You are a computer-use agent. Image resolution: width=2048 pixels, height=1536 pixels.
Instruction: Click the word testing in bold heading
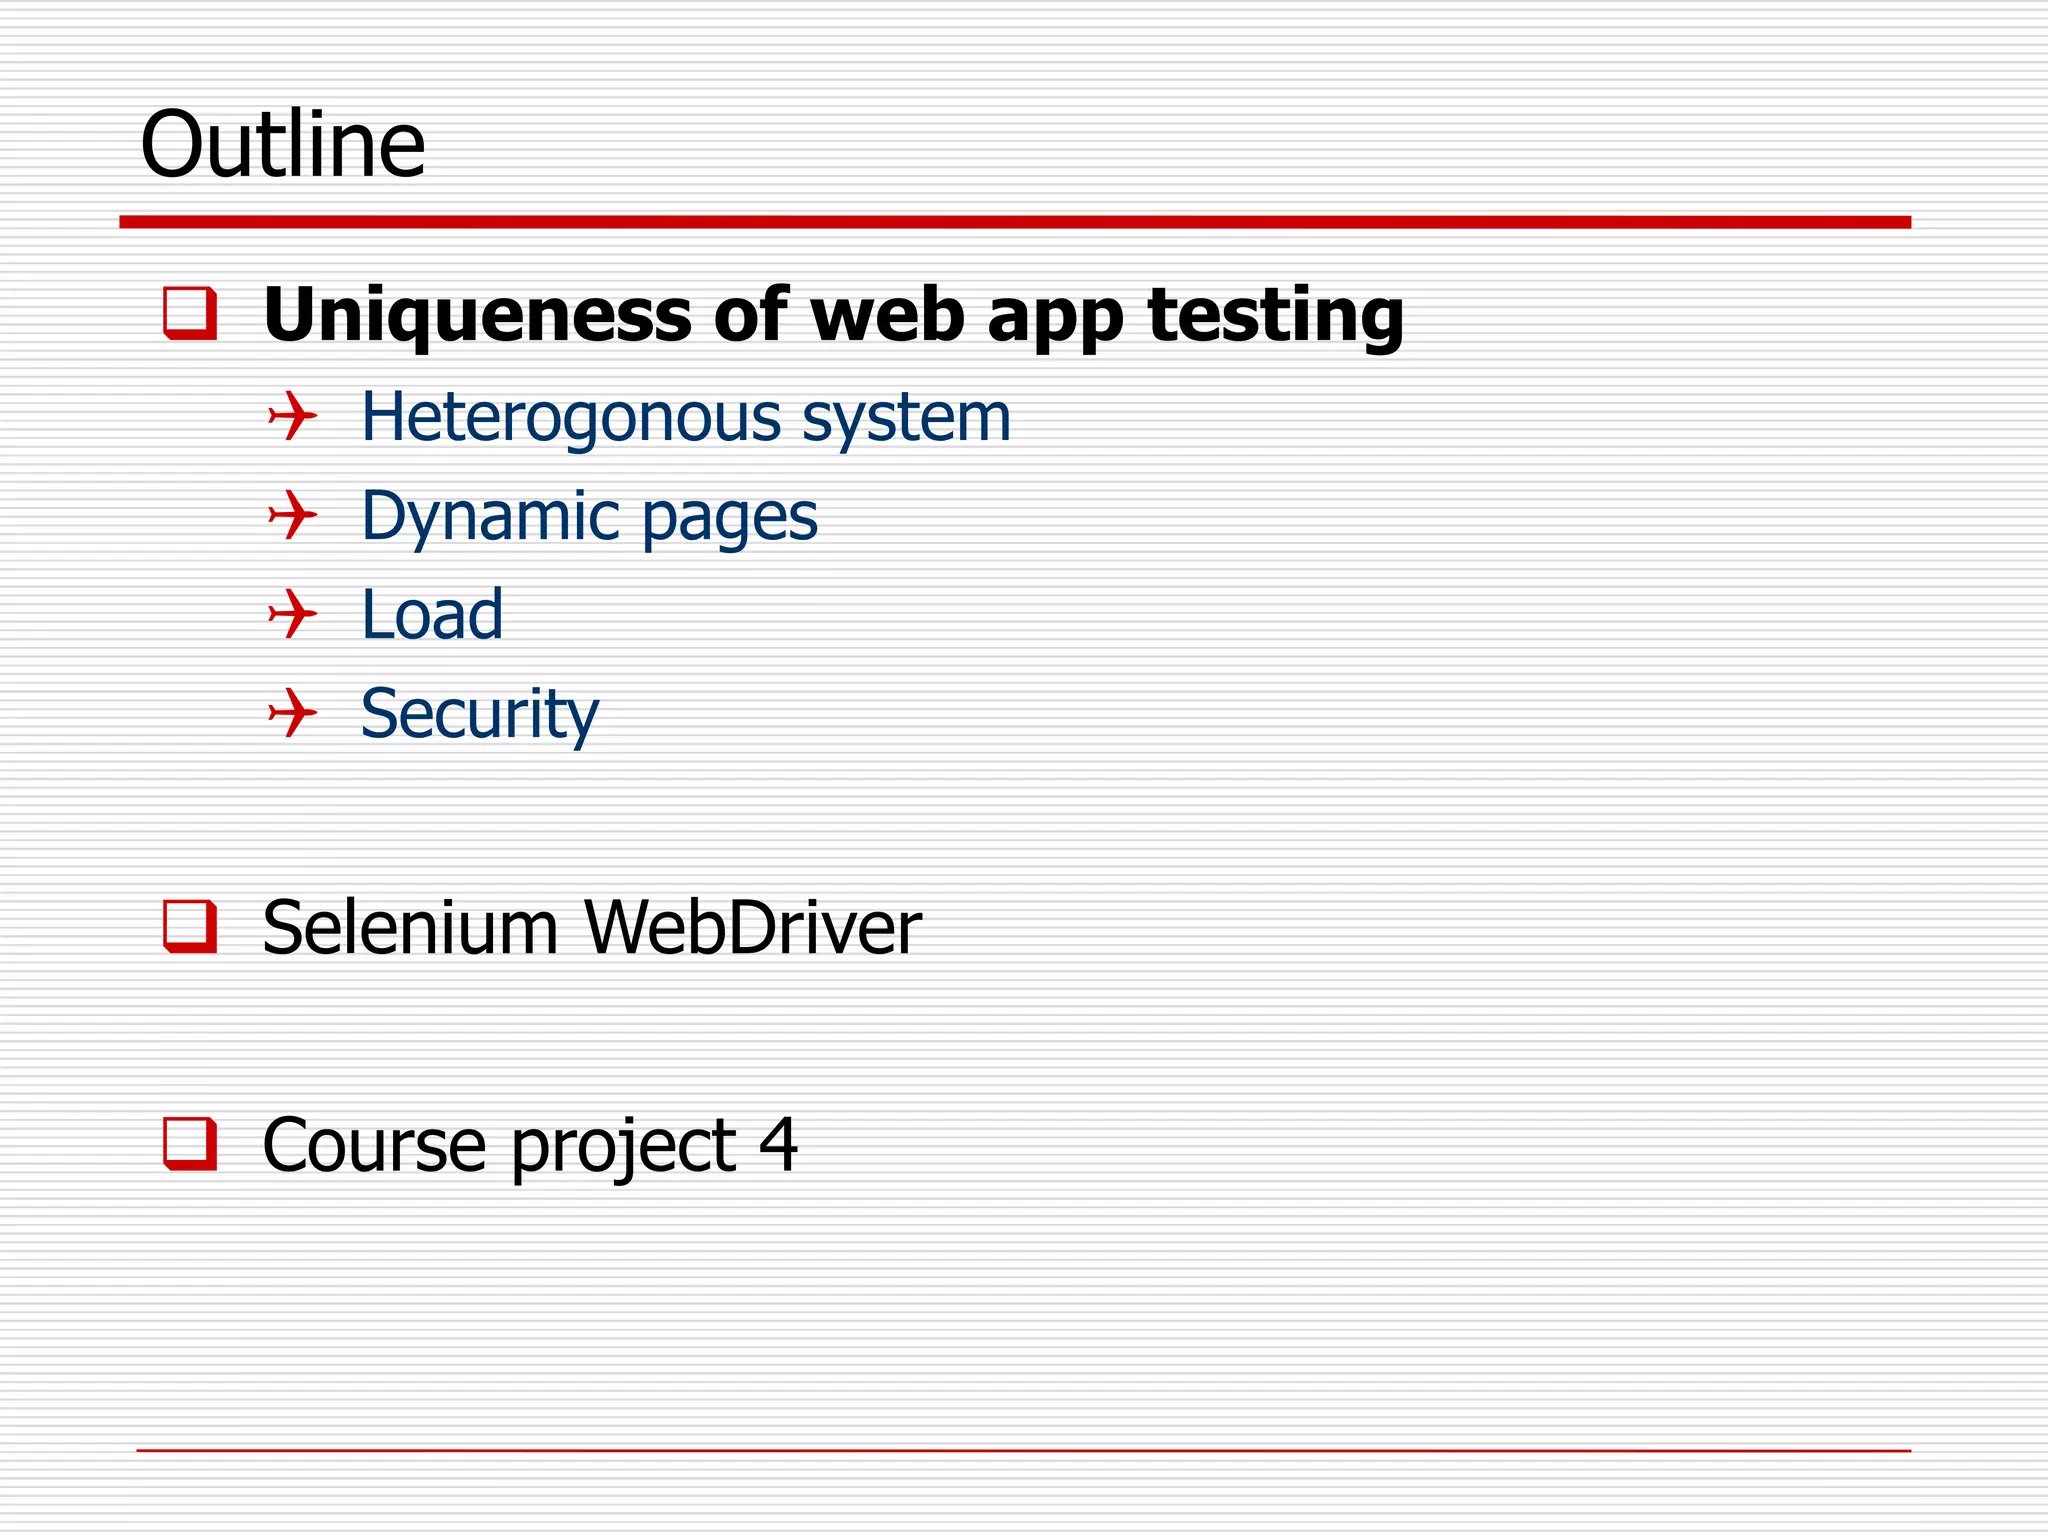[1275, 315]
